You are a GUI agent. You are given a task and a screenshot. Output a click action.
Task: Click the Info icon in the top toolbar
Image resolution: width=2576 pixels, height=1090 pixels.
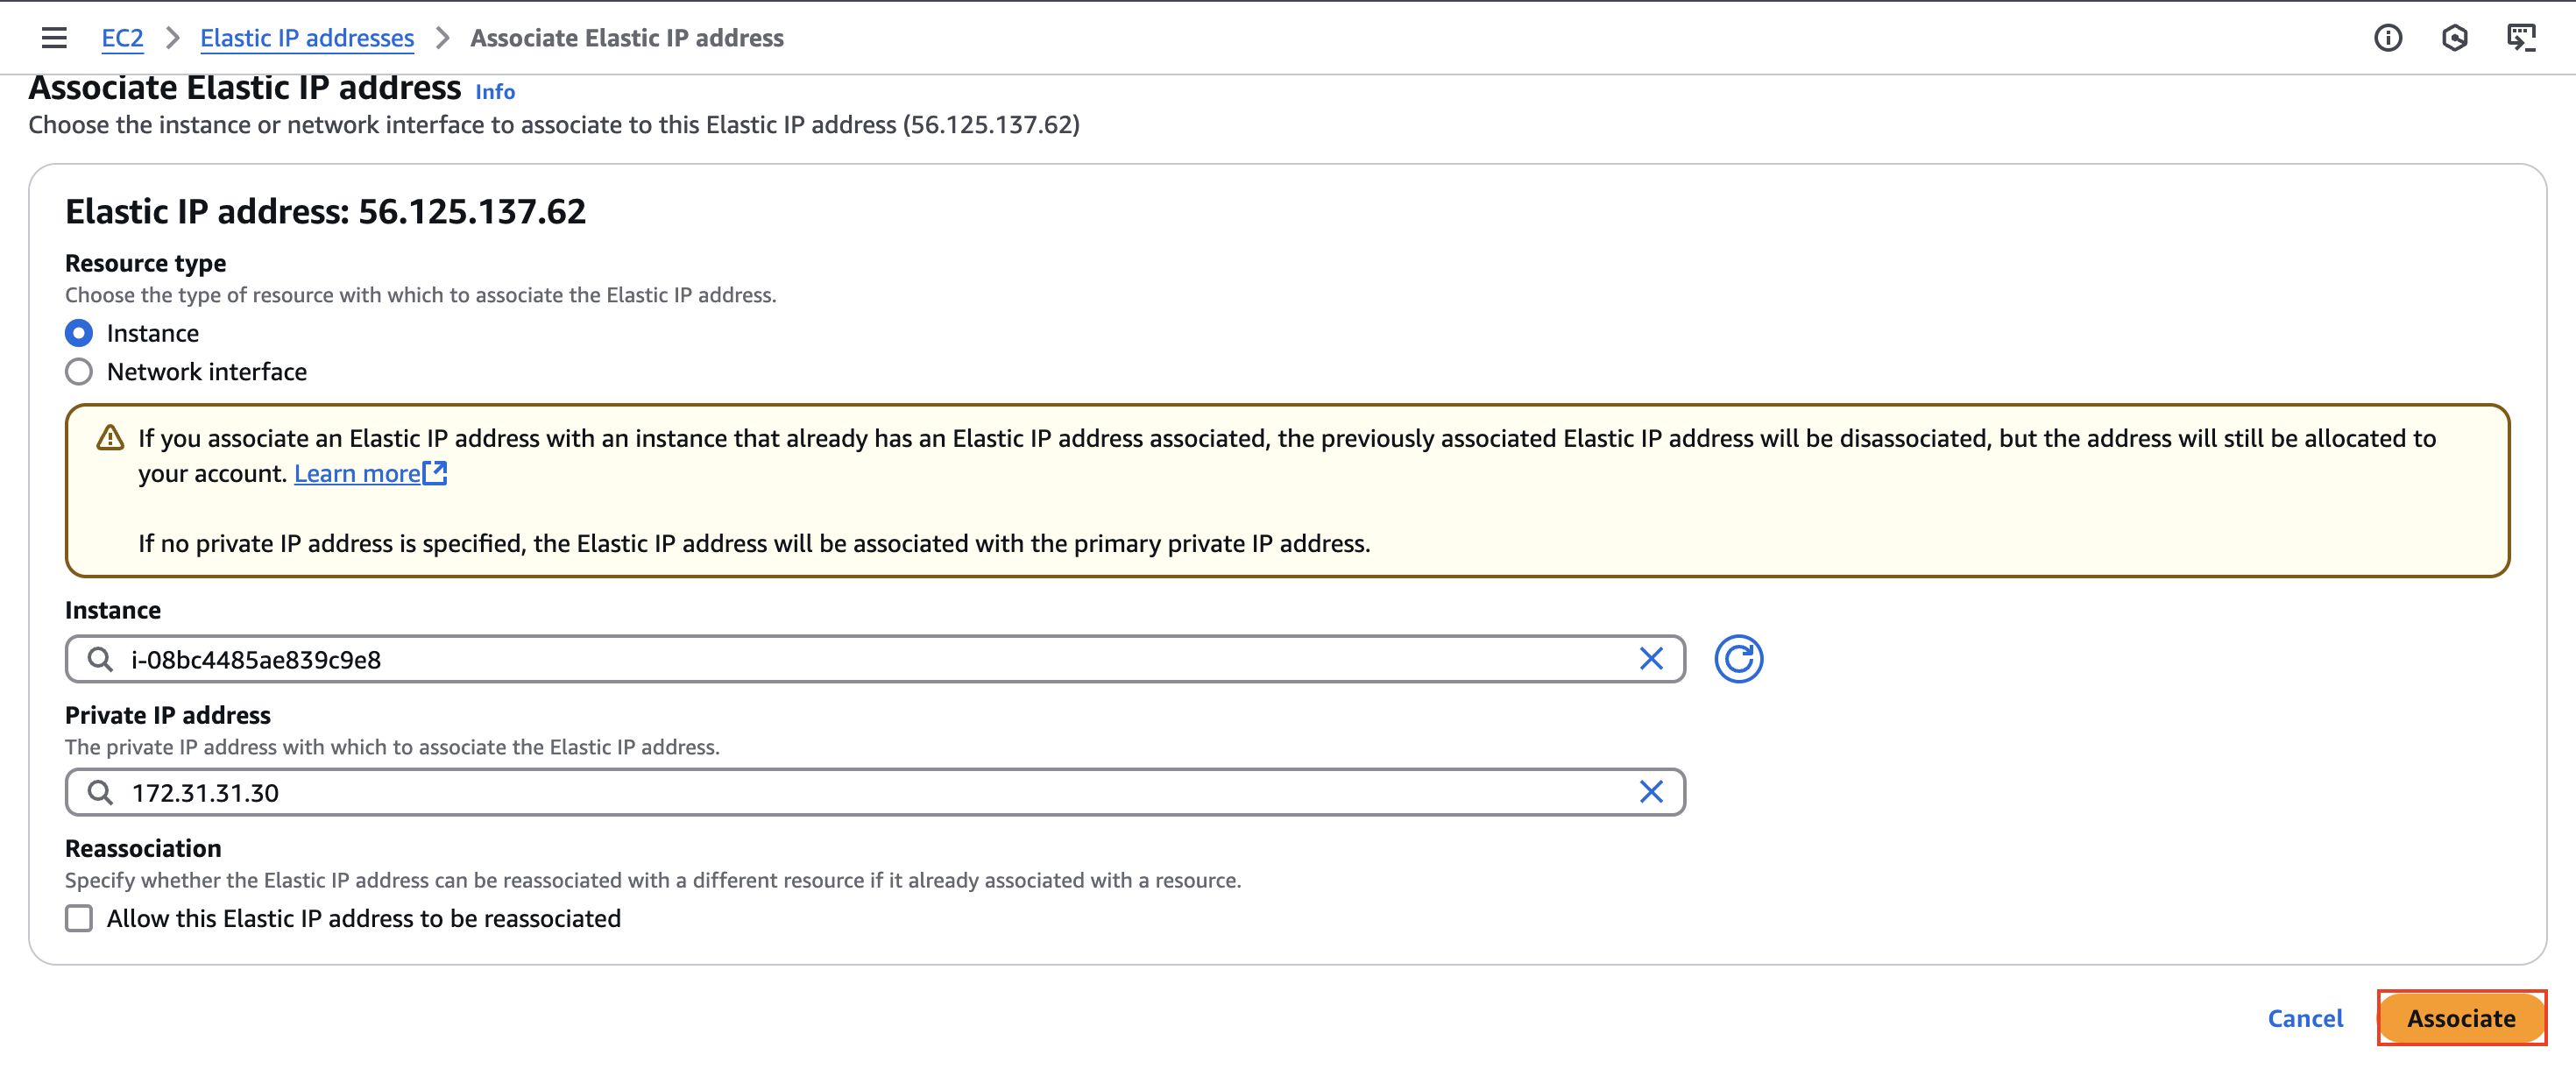[x=2388, y=37]
